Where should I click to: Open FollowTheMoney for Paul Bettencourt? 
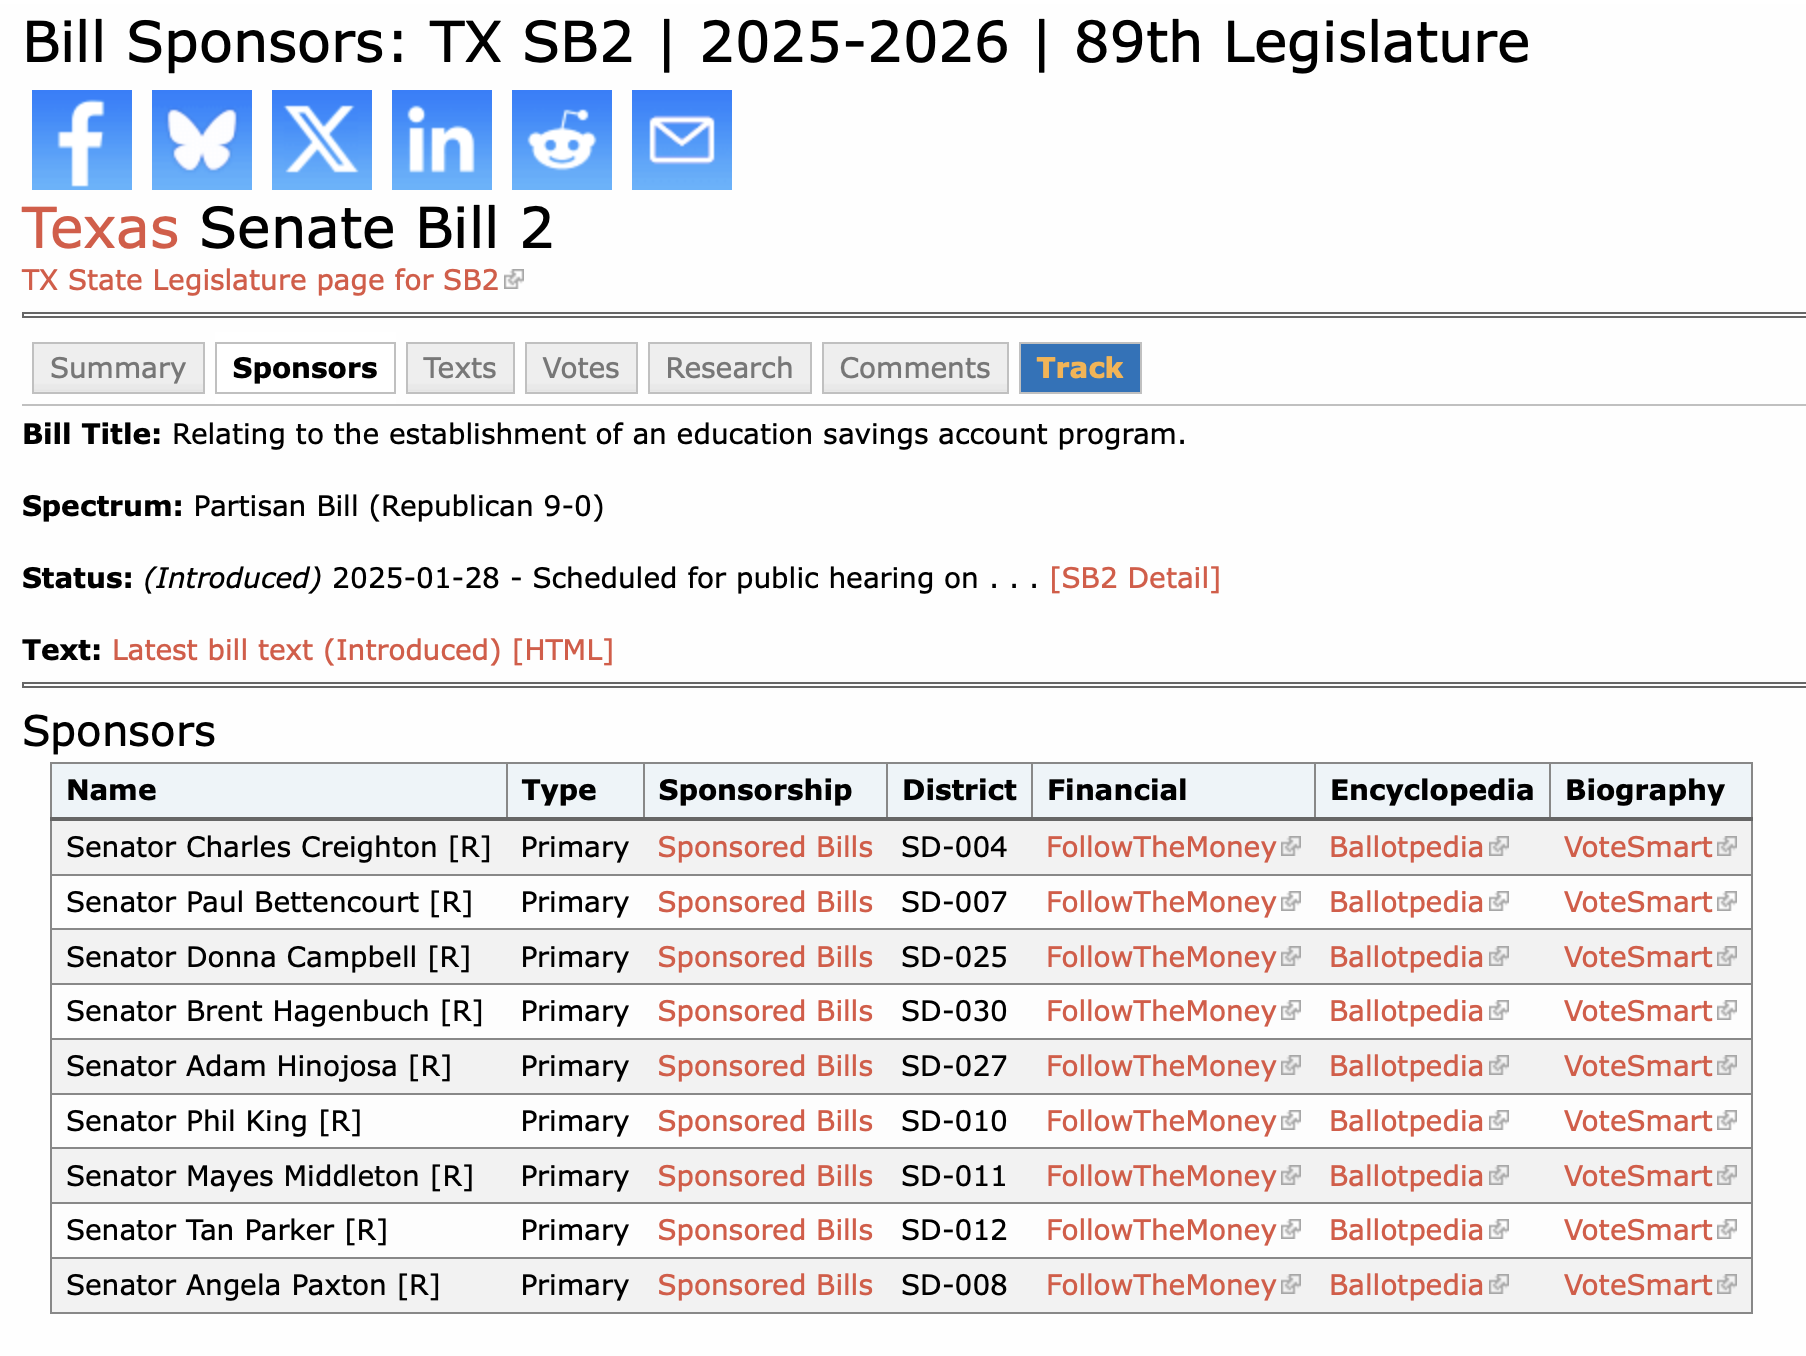coord(1161,902)
